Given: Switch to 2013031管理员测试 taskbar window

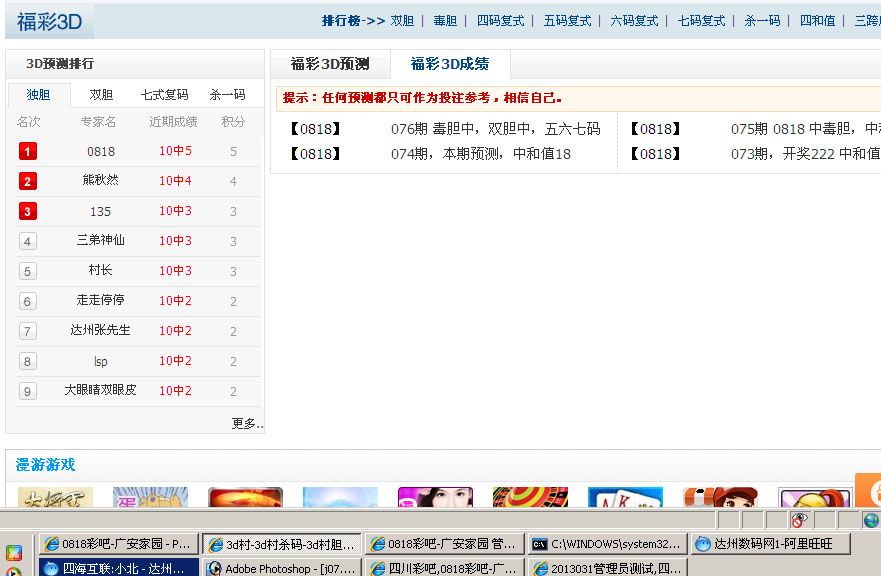Looking at the screenshot, I should coord(608,568).
